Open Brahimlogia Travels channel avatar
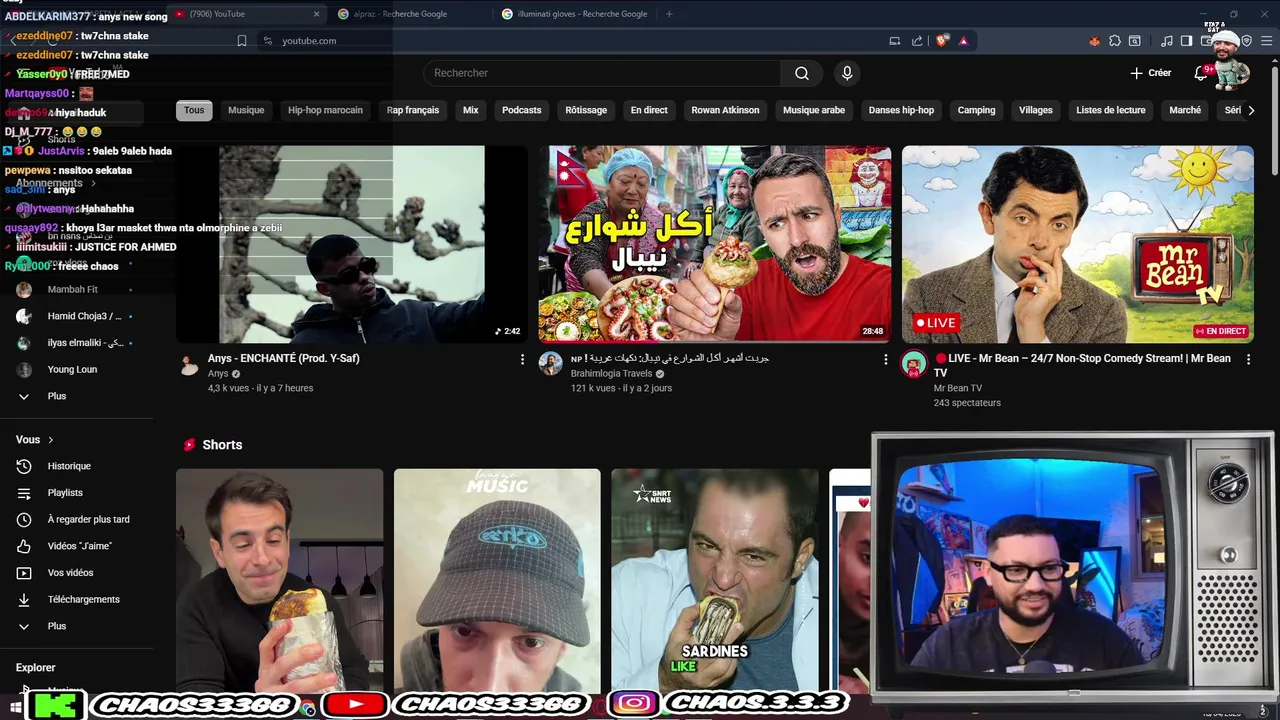Image resolution: width=1280 pixels, height=720 pixels. (x=551, y=364)
